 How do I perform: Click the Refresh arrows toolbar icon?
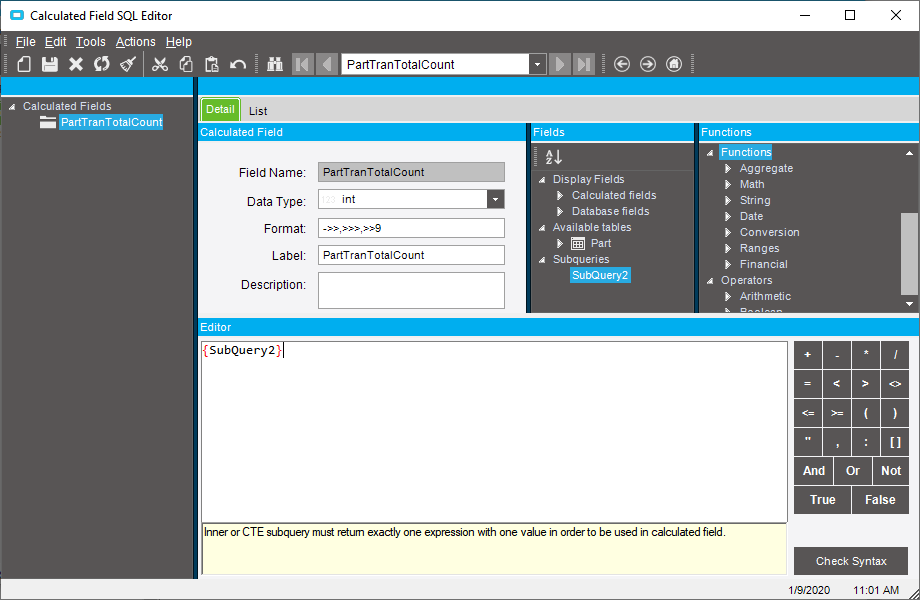[x=102, y=64]
